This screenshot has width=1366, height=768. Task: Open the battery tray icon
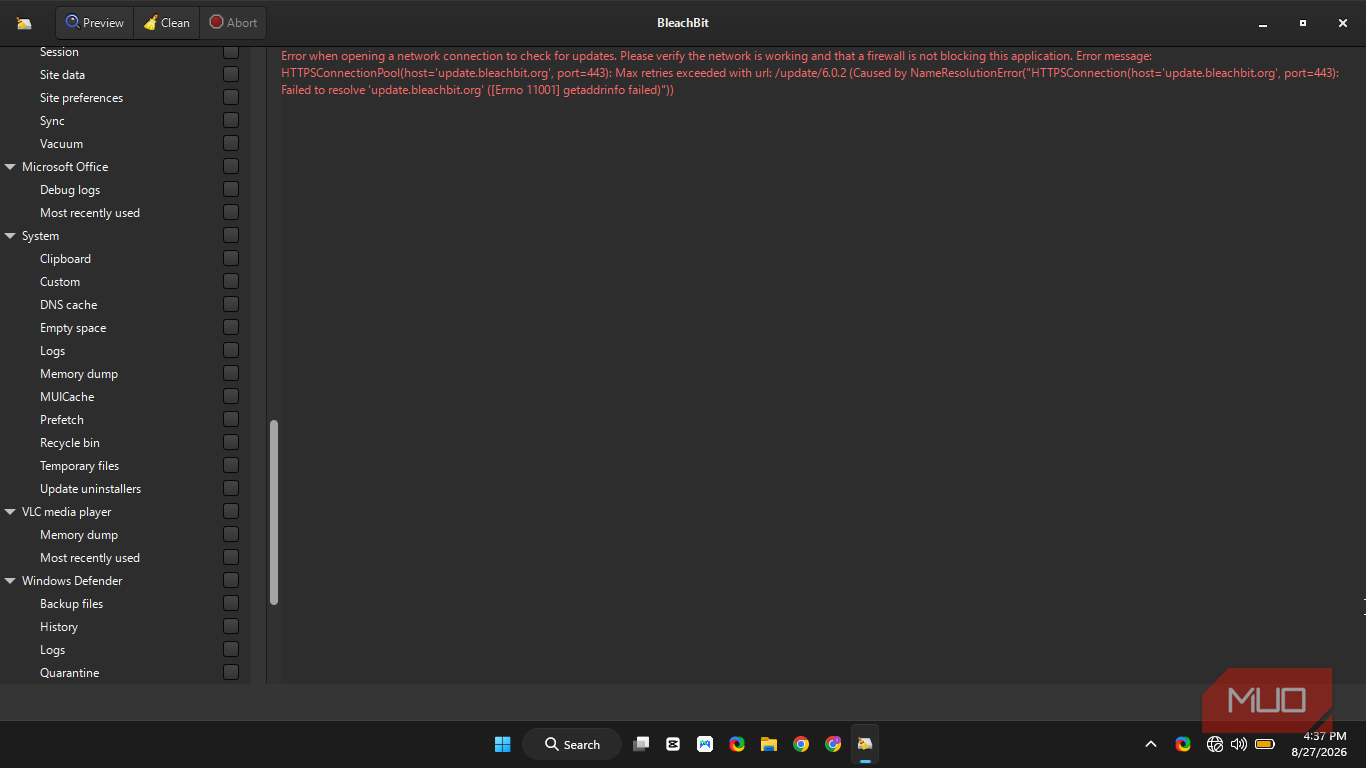click(1264, 744)
